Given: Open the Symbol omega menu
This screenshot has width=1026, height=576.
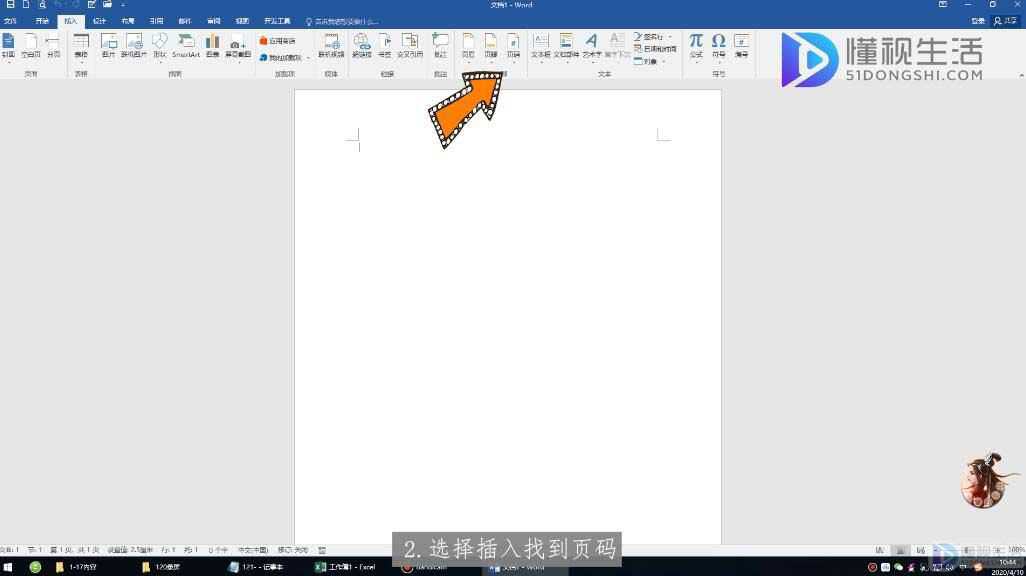Looking at the screenshot, I should click(x=718, y=46).
